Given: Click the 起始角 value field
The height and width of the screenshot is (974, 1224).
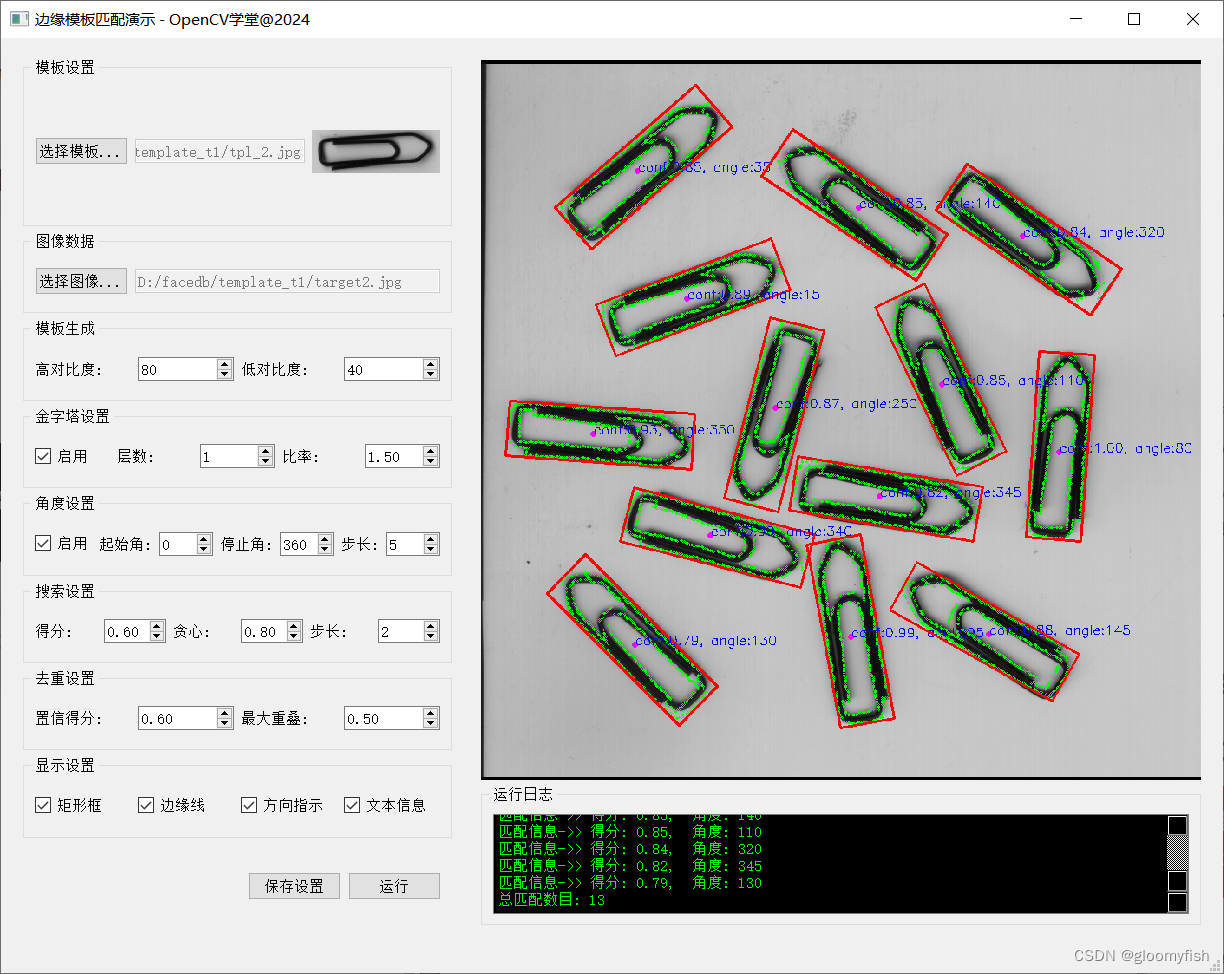Looking at the screenshot, I should tap(177, 544).
